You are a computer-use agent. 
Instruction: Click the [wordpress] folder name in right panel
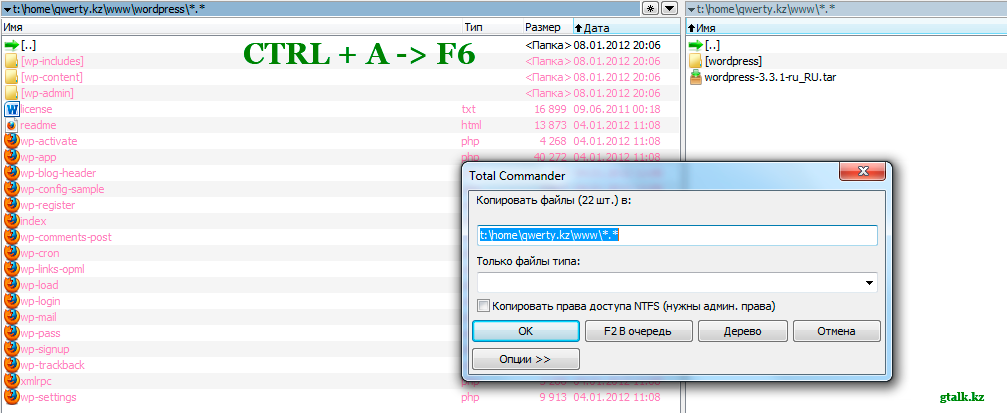733,61
